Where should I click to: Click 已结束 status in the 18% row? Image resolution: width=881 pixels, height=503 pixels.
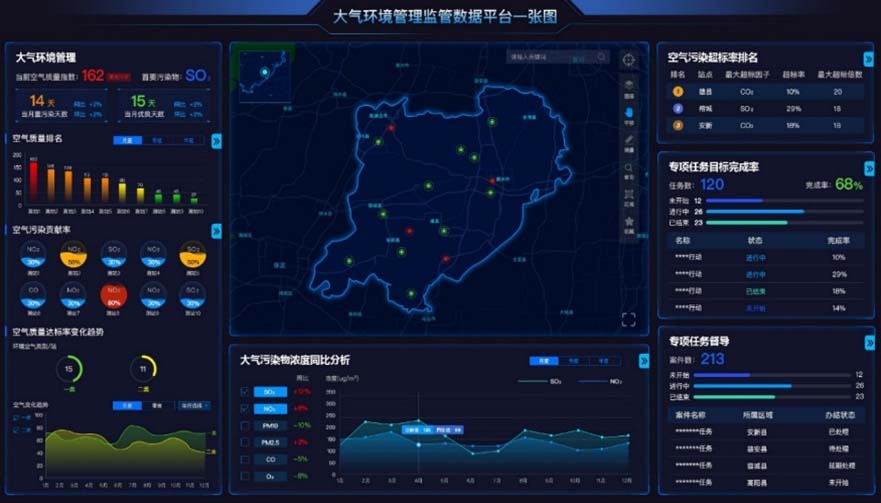click(755, 291)
